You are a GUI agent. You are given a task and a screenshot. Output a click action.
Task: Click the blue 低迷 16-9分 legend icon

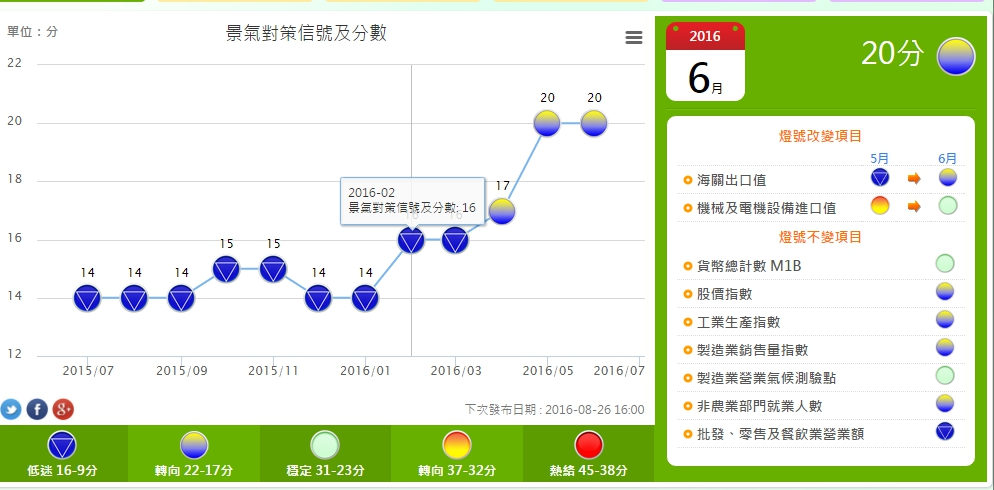pos(63,445)
